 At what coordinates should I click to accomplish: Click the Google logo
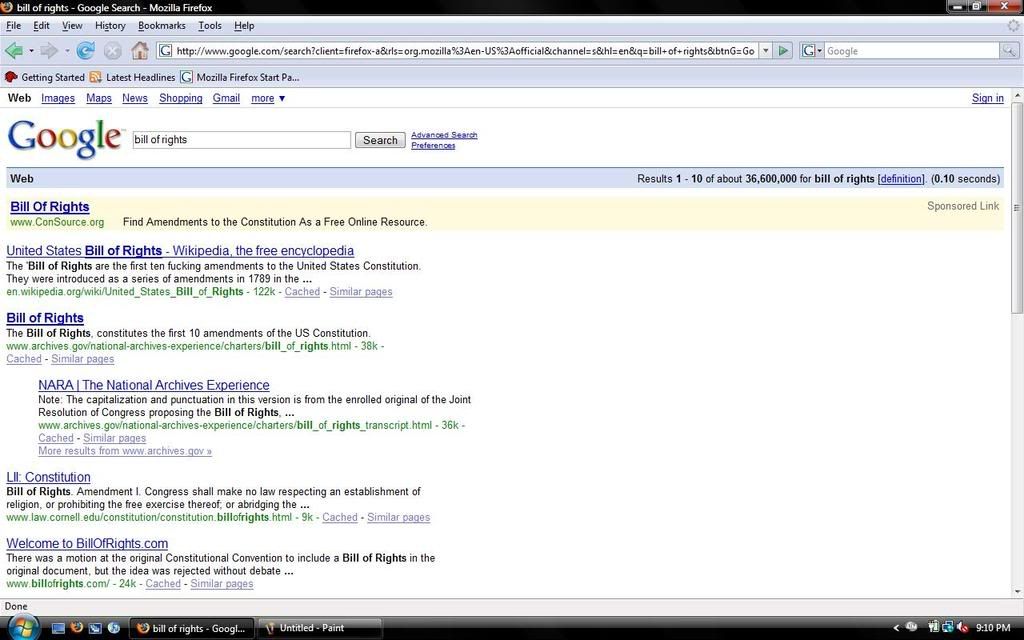(65, 138)
